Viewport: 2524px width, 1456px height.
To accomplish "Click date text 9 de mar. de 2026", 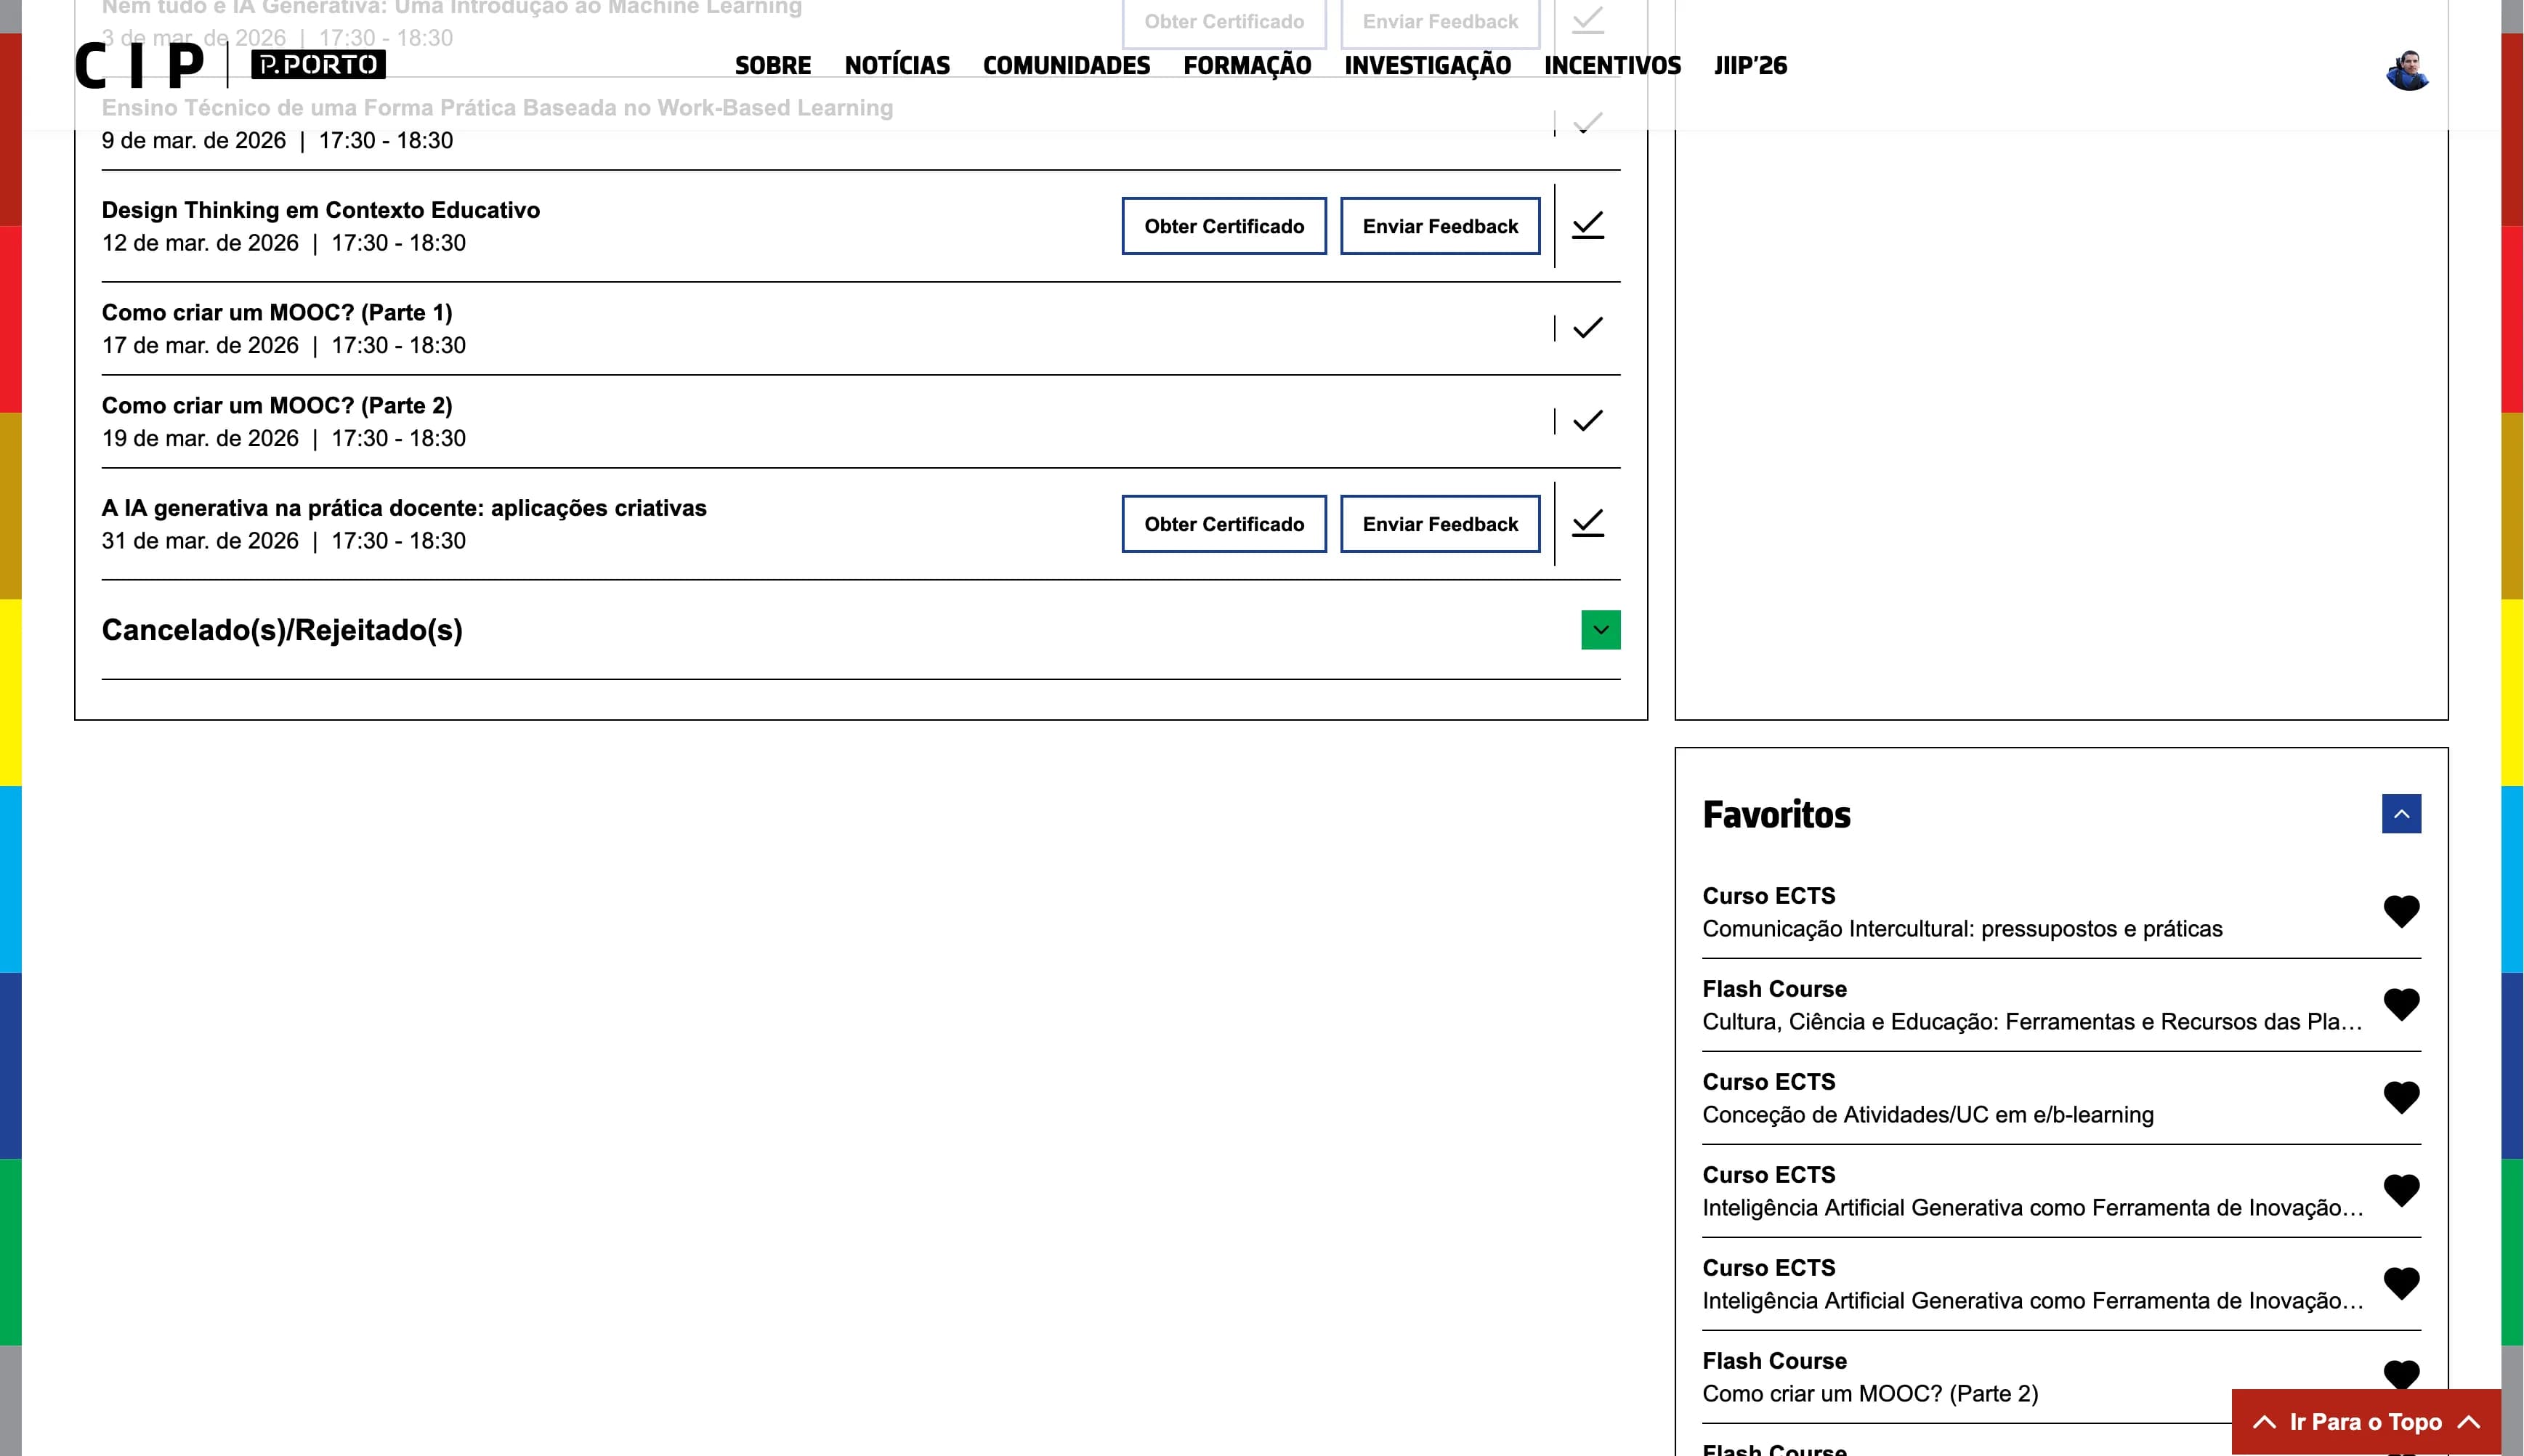I will (x=194, y=141).
